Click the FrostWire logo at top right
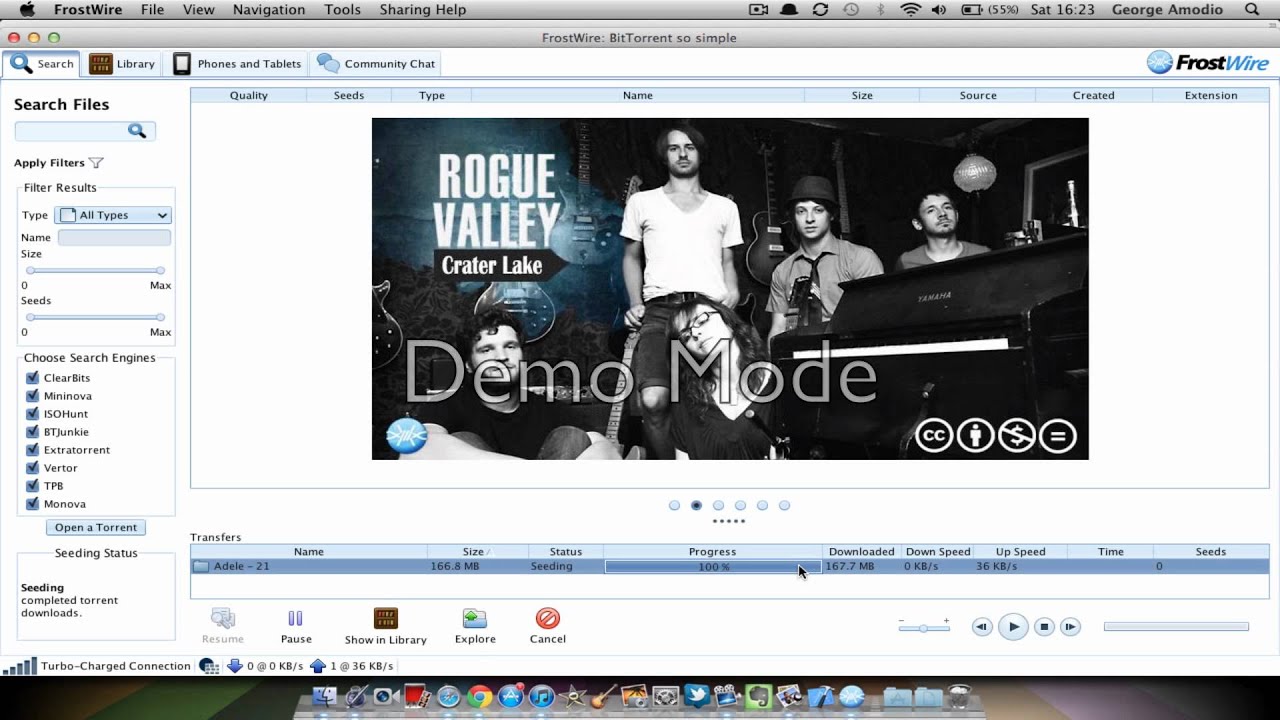 click(1207, 63)
